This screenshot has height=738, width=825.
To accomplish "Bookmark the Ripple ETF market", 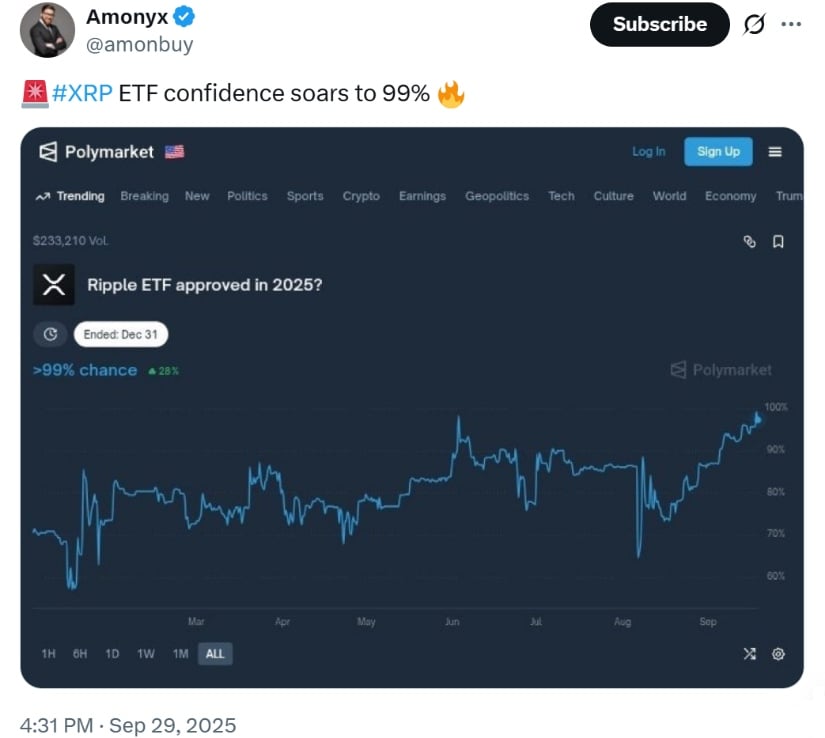I will tap(778, 241).
